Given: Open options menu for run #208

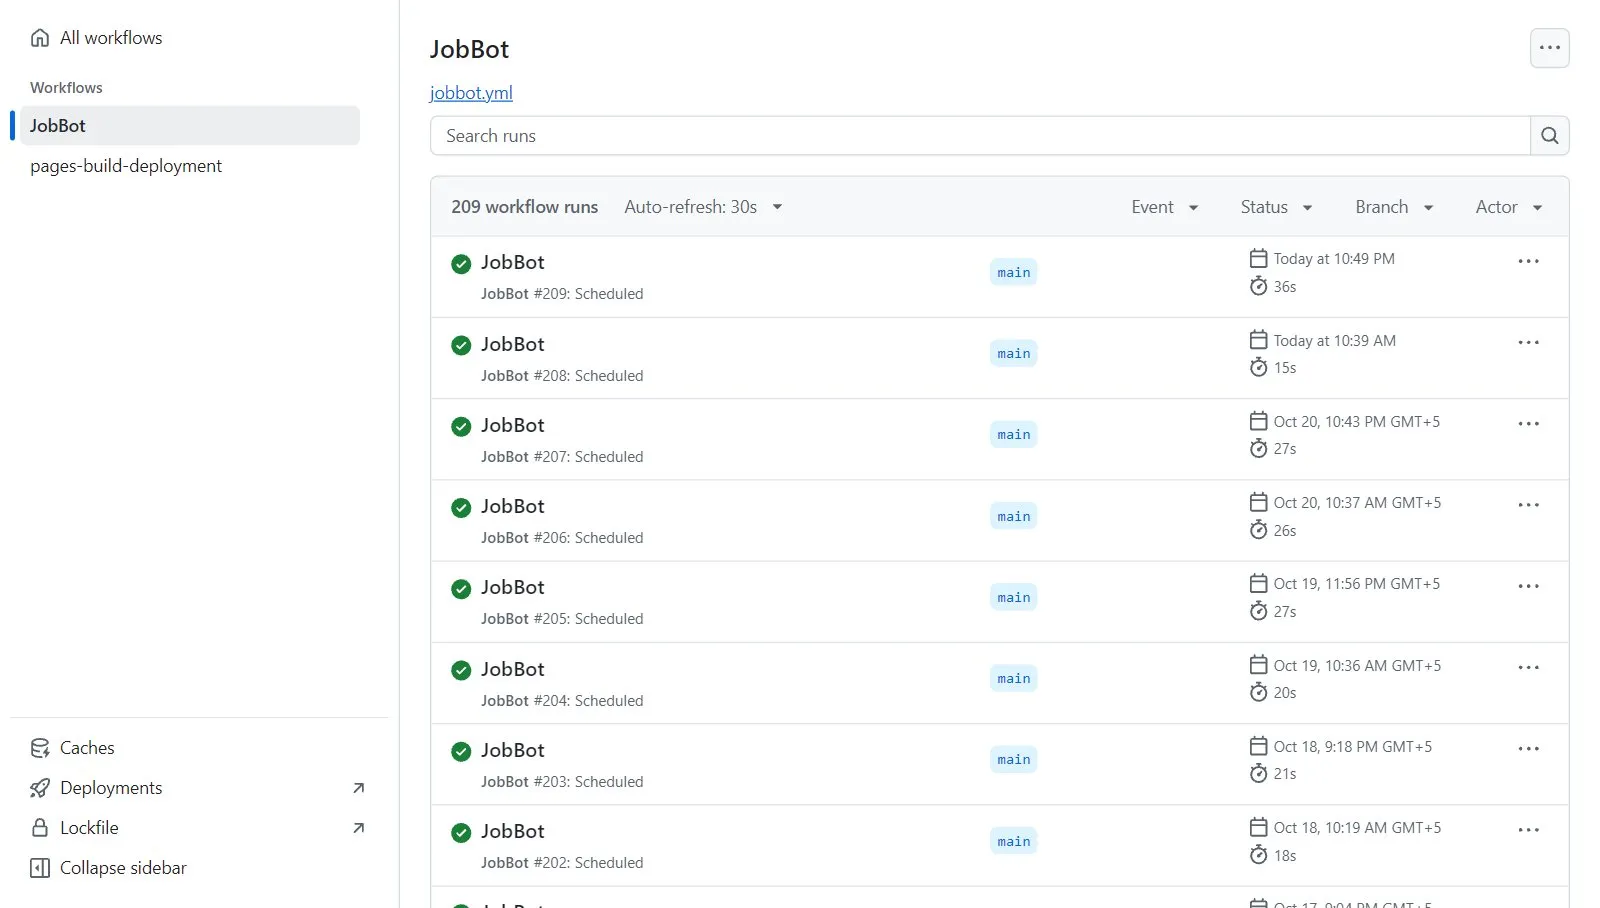Looking at the screenshot, I should tap(1528, 342).
